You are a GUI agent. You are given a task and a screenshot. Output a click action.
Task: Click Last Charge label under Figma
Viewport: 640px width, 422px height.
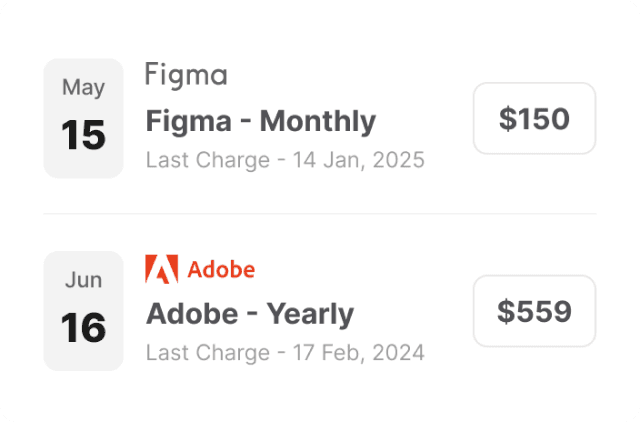tap(208, 160)
